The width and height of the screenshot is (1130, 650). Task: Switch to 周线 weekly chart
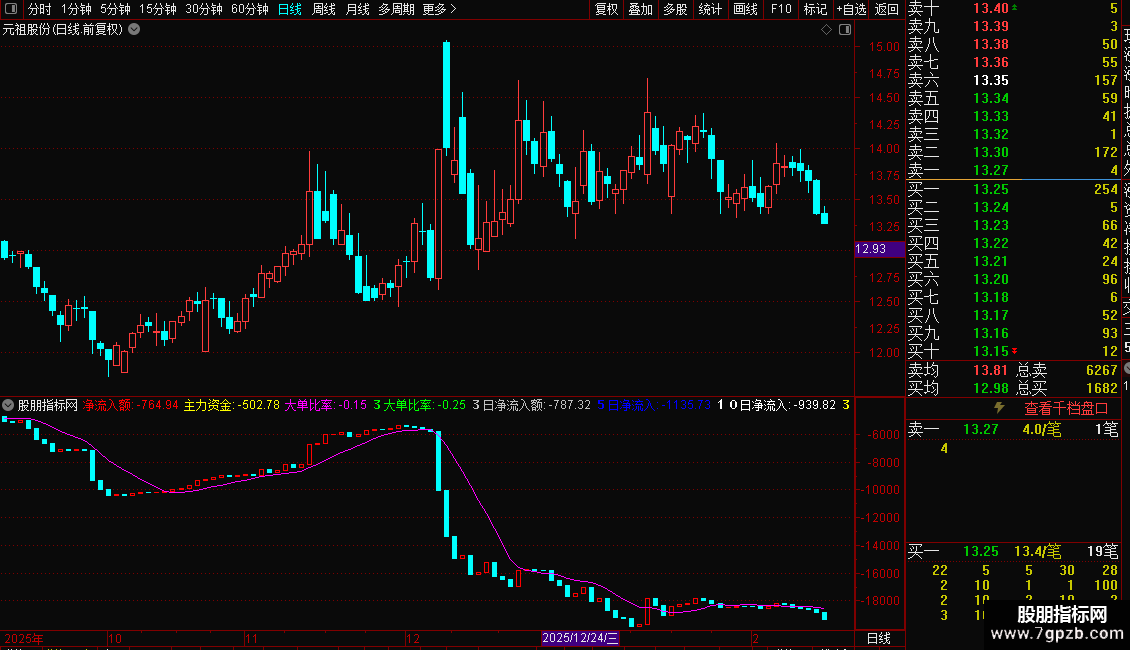324,9
